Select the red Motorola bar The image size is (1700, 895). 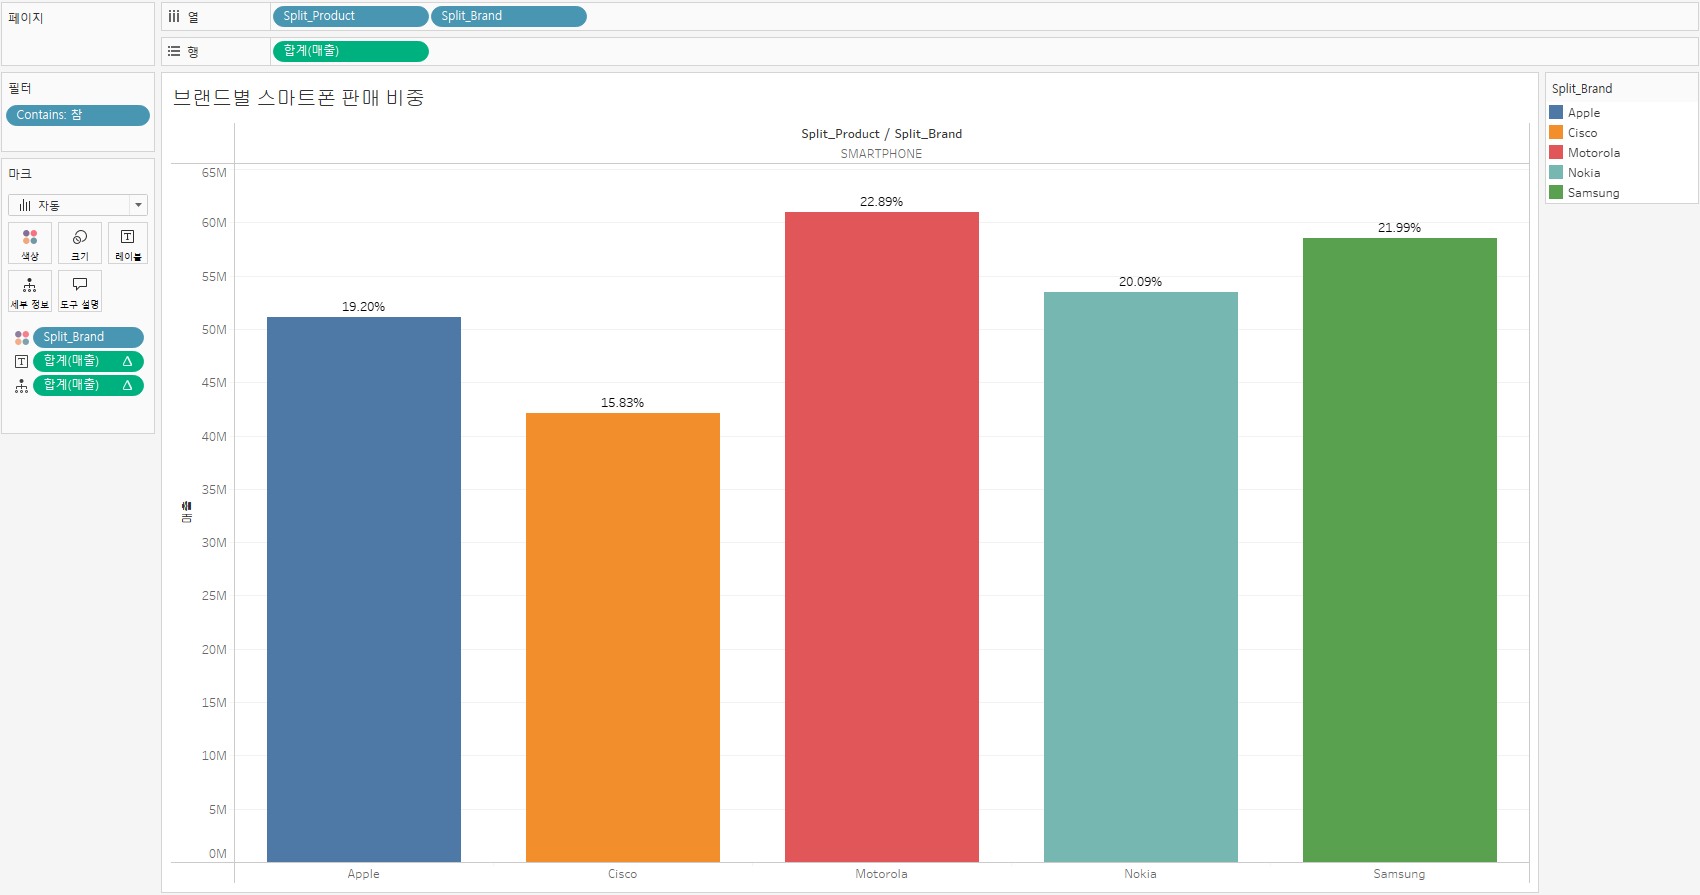pos(882,537)
